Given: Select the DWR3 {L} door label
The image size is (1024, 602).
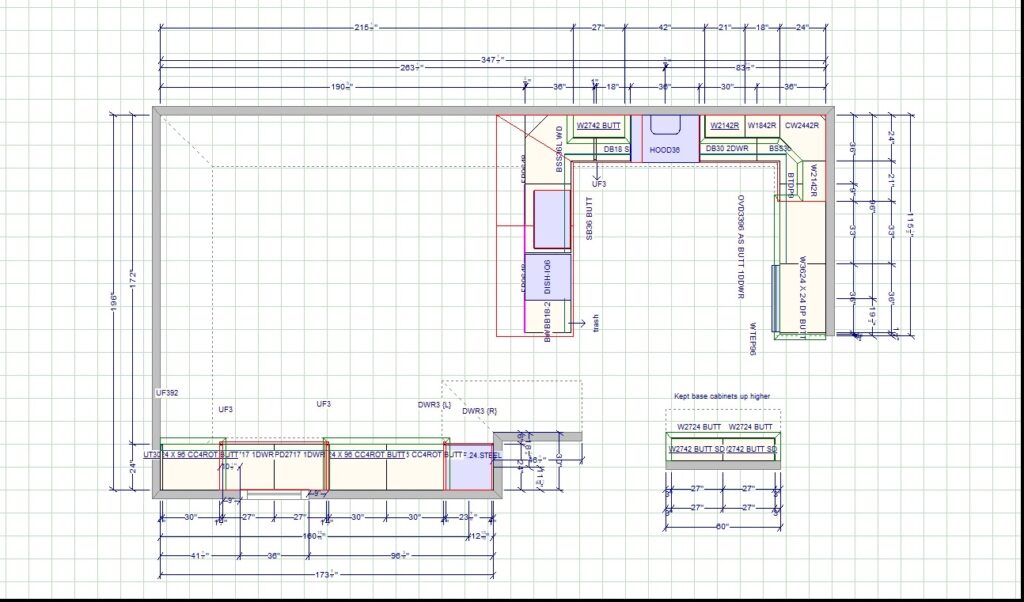Looking at the screenshot, I should coord(435,405).
